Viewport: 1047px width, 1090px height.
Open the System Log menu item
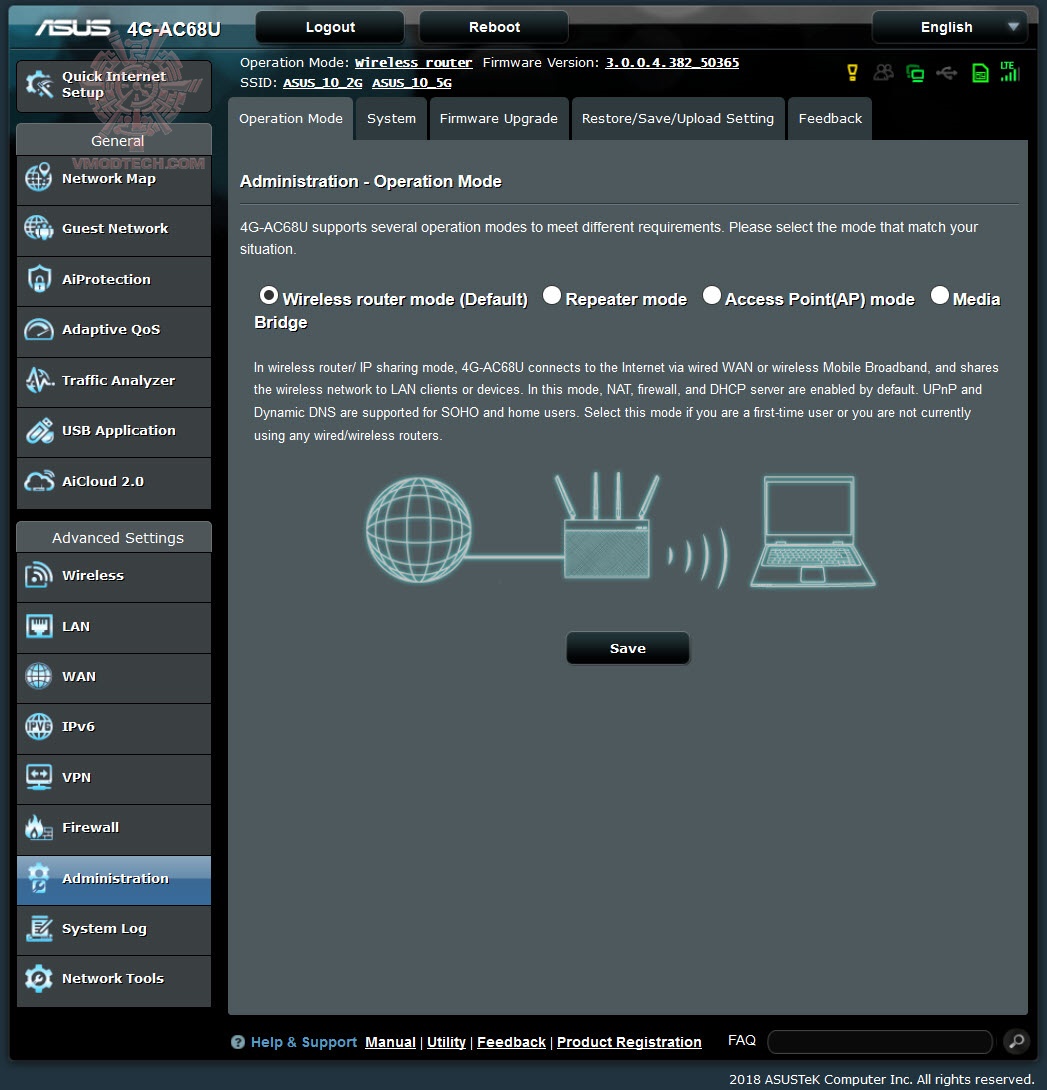(x=114, y=929)
